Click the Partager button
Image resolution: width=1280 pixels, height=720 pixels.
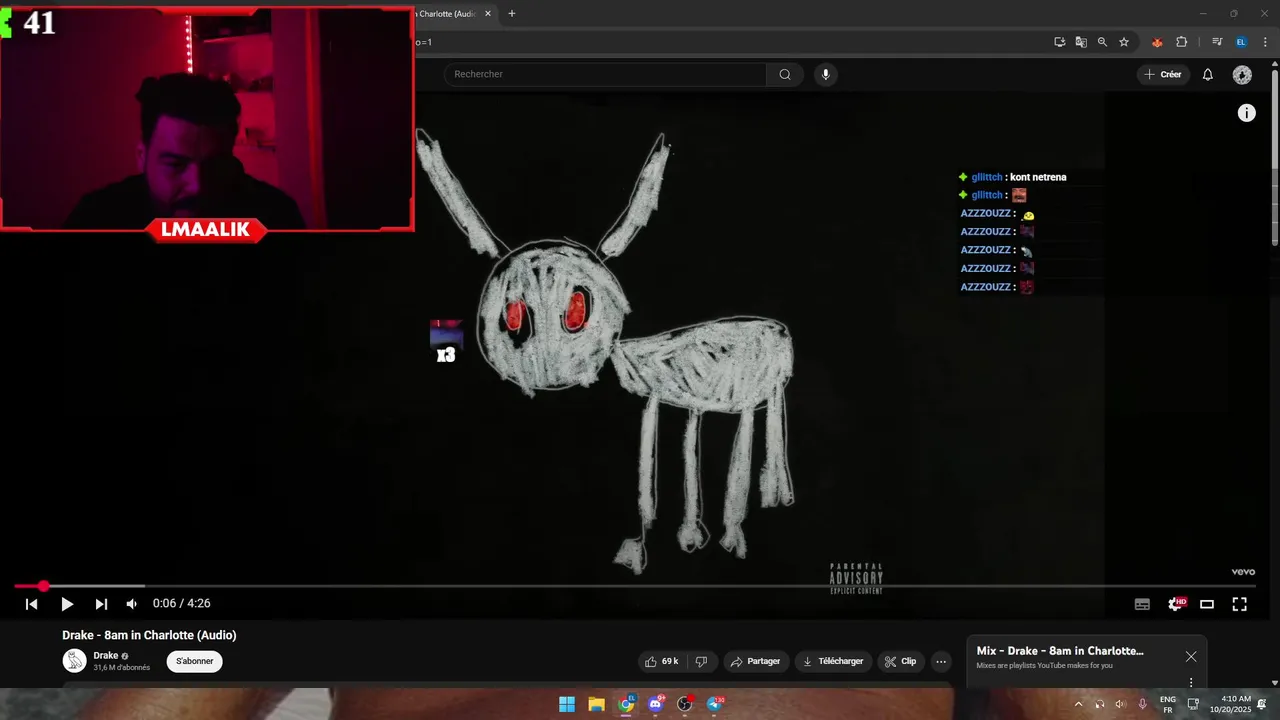[x=755, y=661]
